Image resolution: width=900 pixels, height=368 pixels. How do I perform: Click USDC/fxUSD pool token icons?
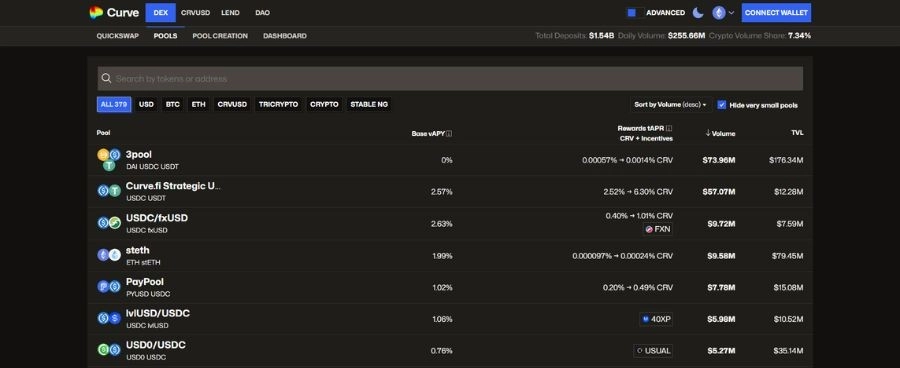pyautogui.click(x=109, y=223)
